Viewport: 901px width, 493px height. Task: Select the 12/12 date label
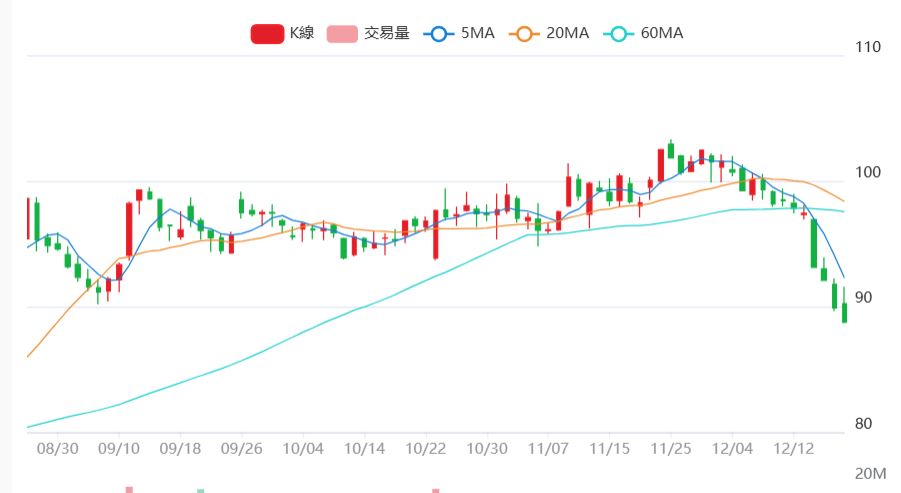point(793,448)
